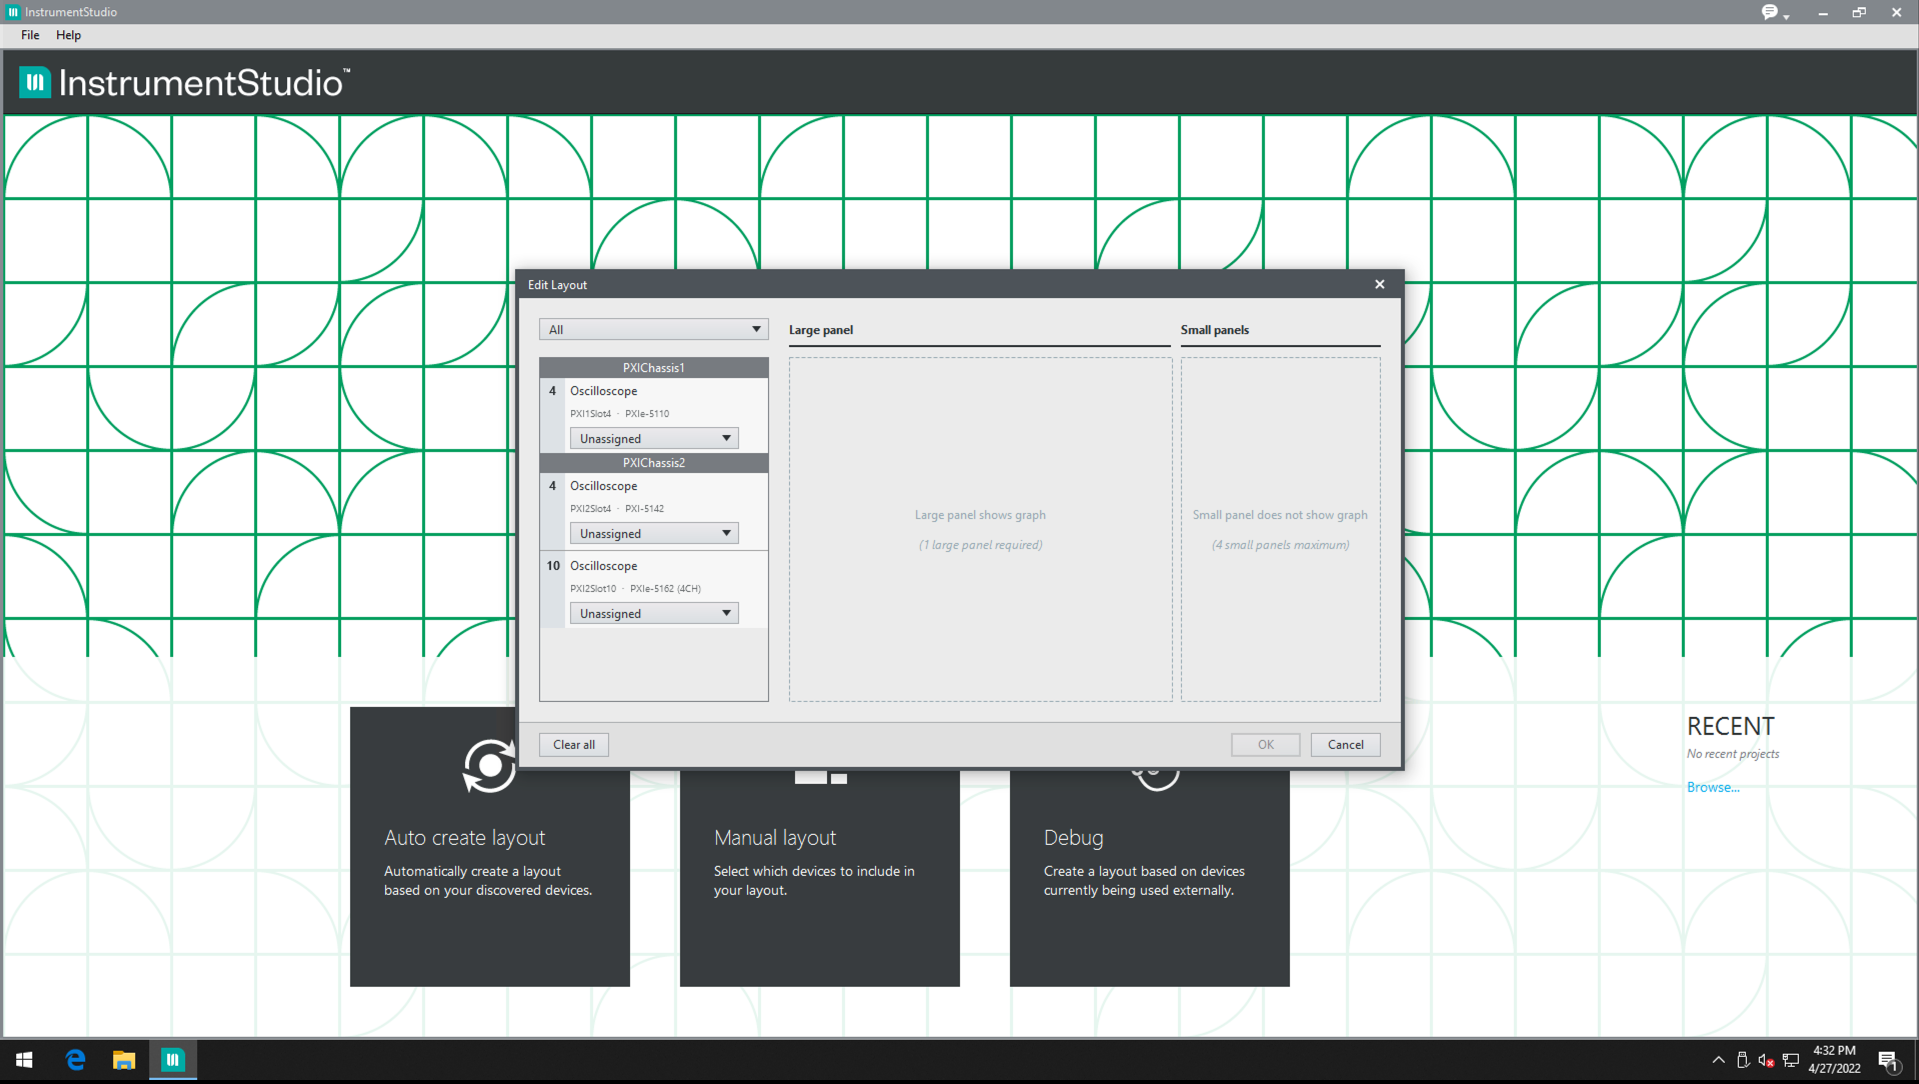Click the PXIChassis2 header row
Viewport: 1919px width, 1084px height.
(x=654, y=463)
